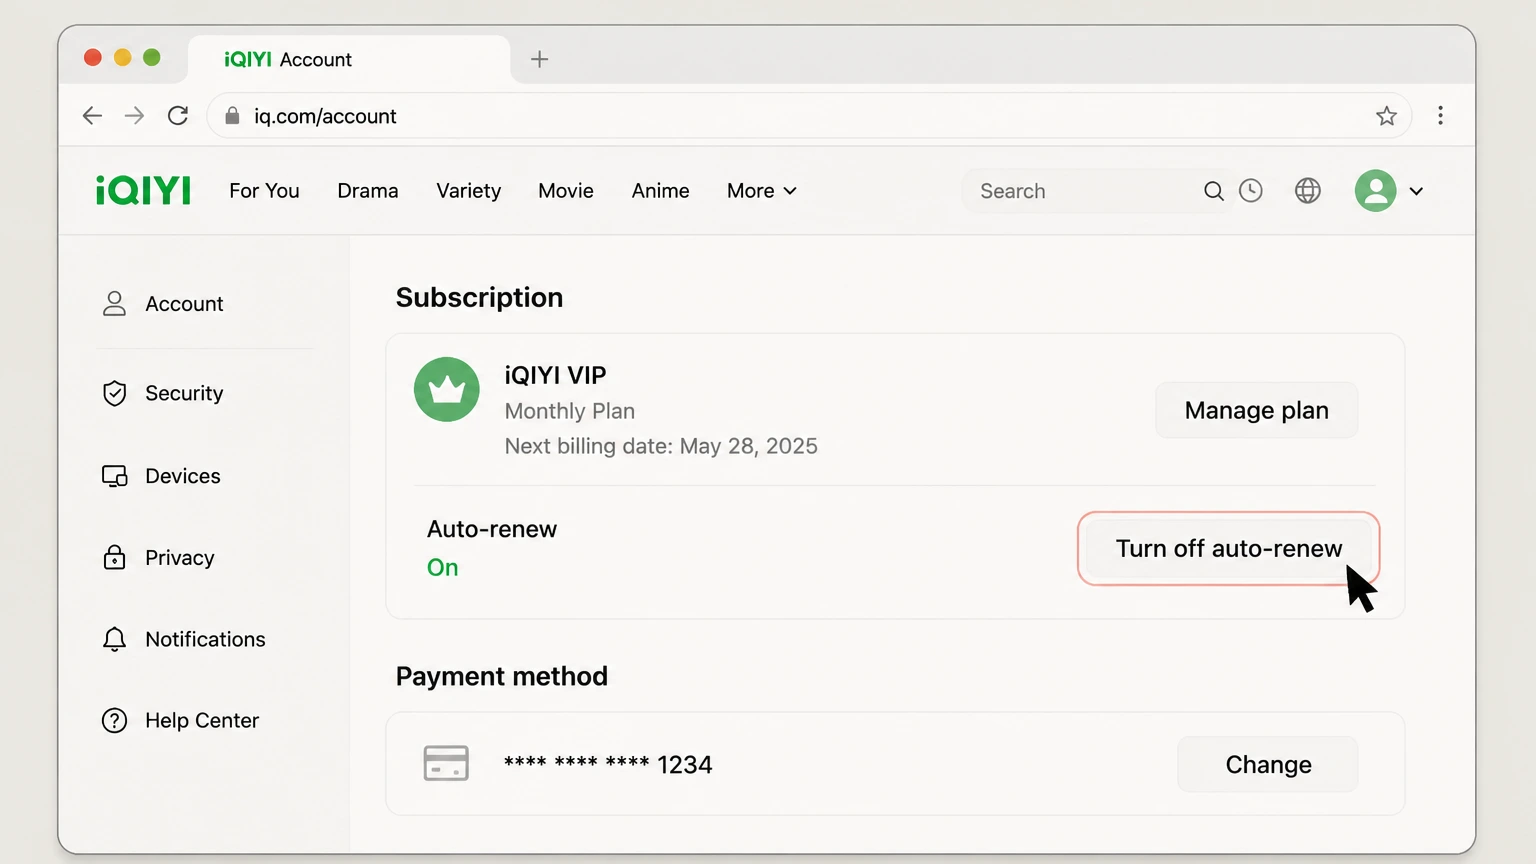The width and height of the screenshot is (1536, 864).
Task: Click the Auto-renew label
Action: [492, 529]
